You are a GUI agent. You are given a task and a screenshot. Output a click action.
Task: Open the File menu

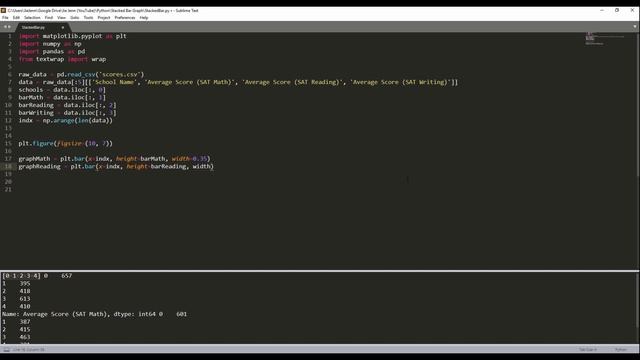[x=5, y=18]
